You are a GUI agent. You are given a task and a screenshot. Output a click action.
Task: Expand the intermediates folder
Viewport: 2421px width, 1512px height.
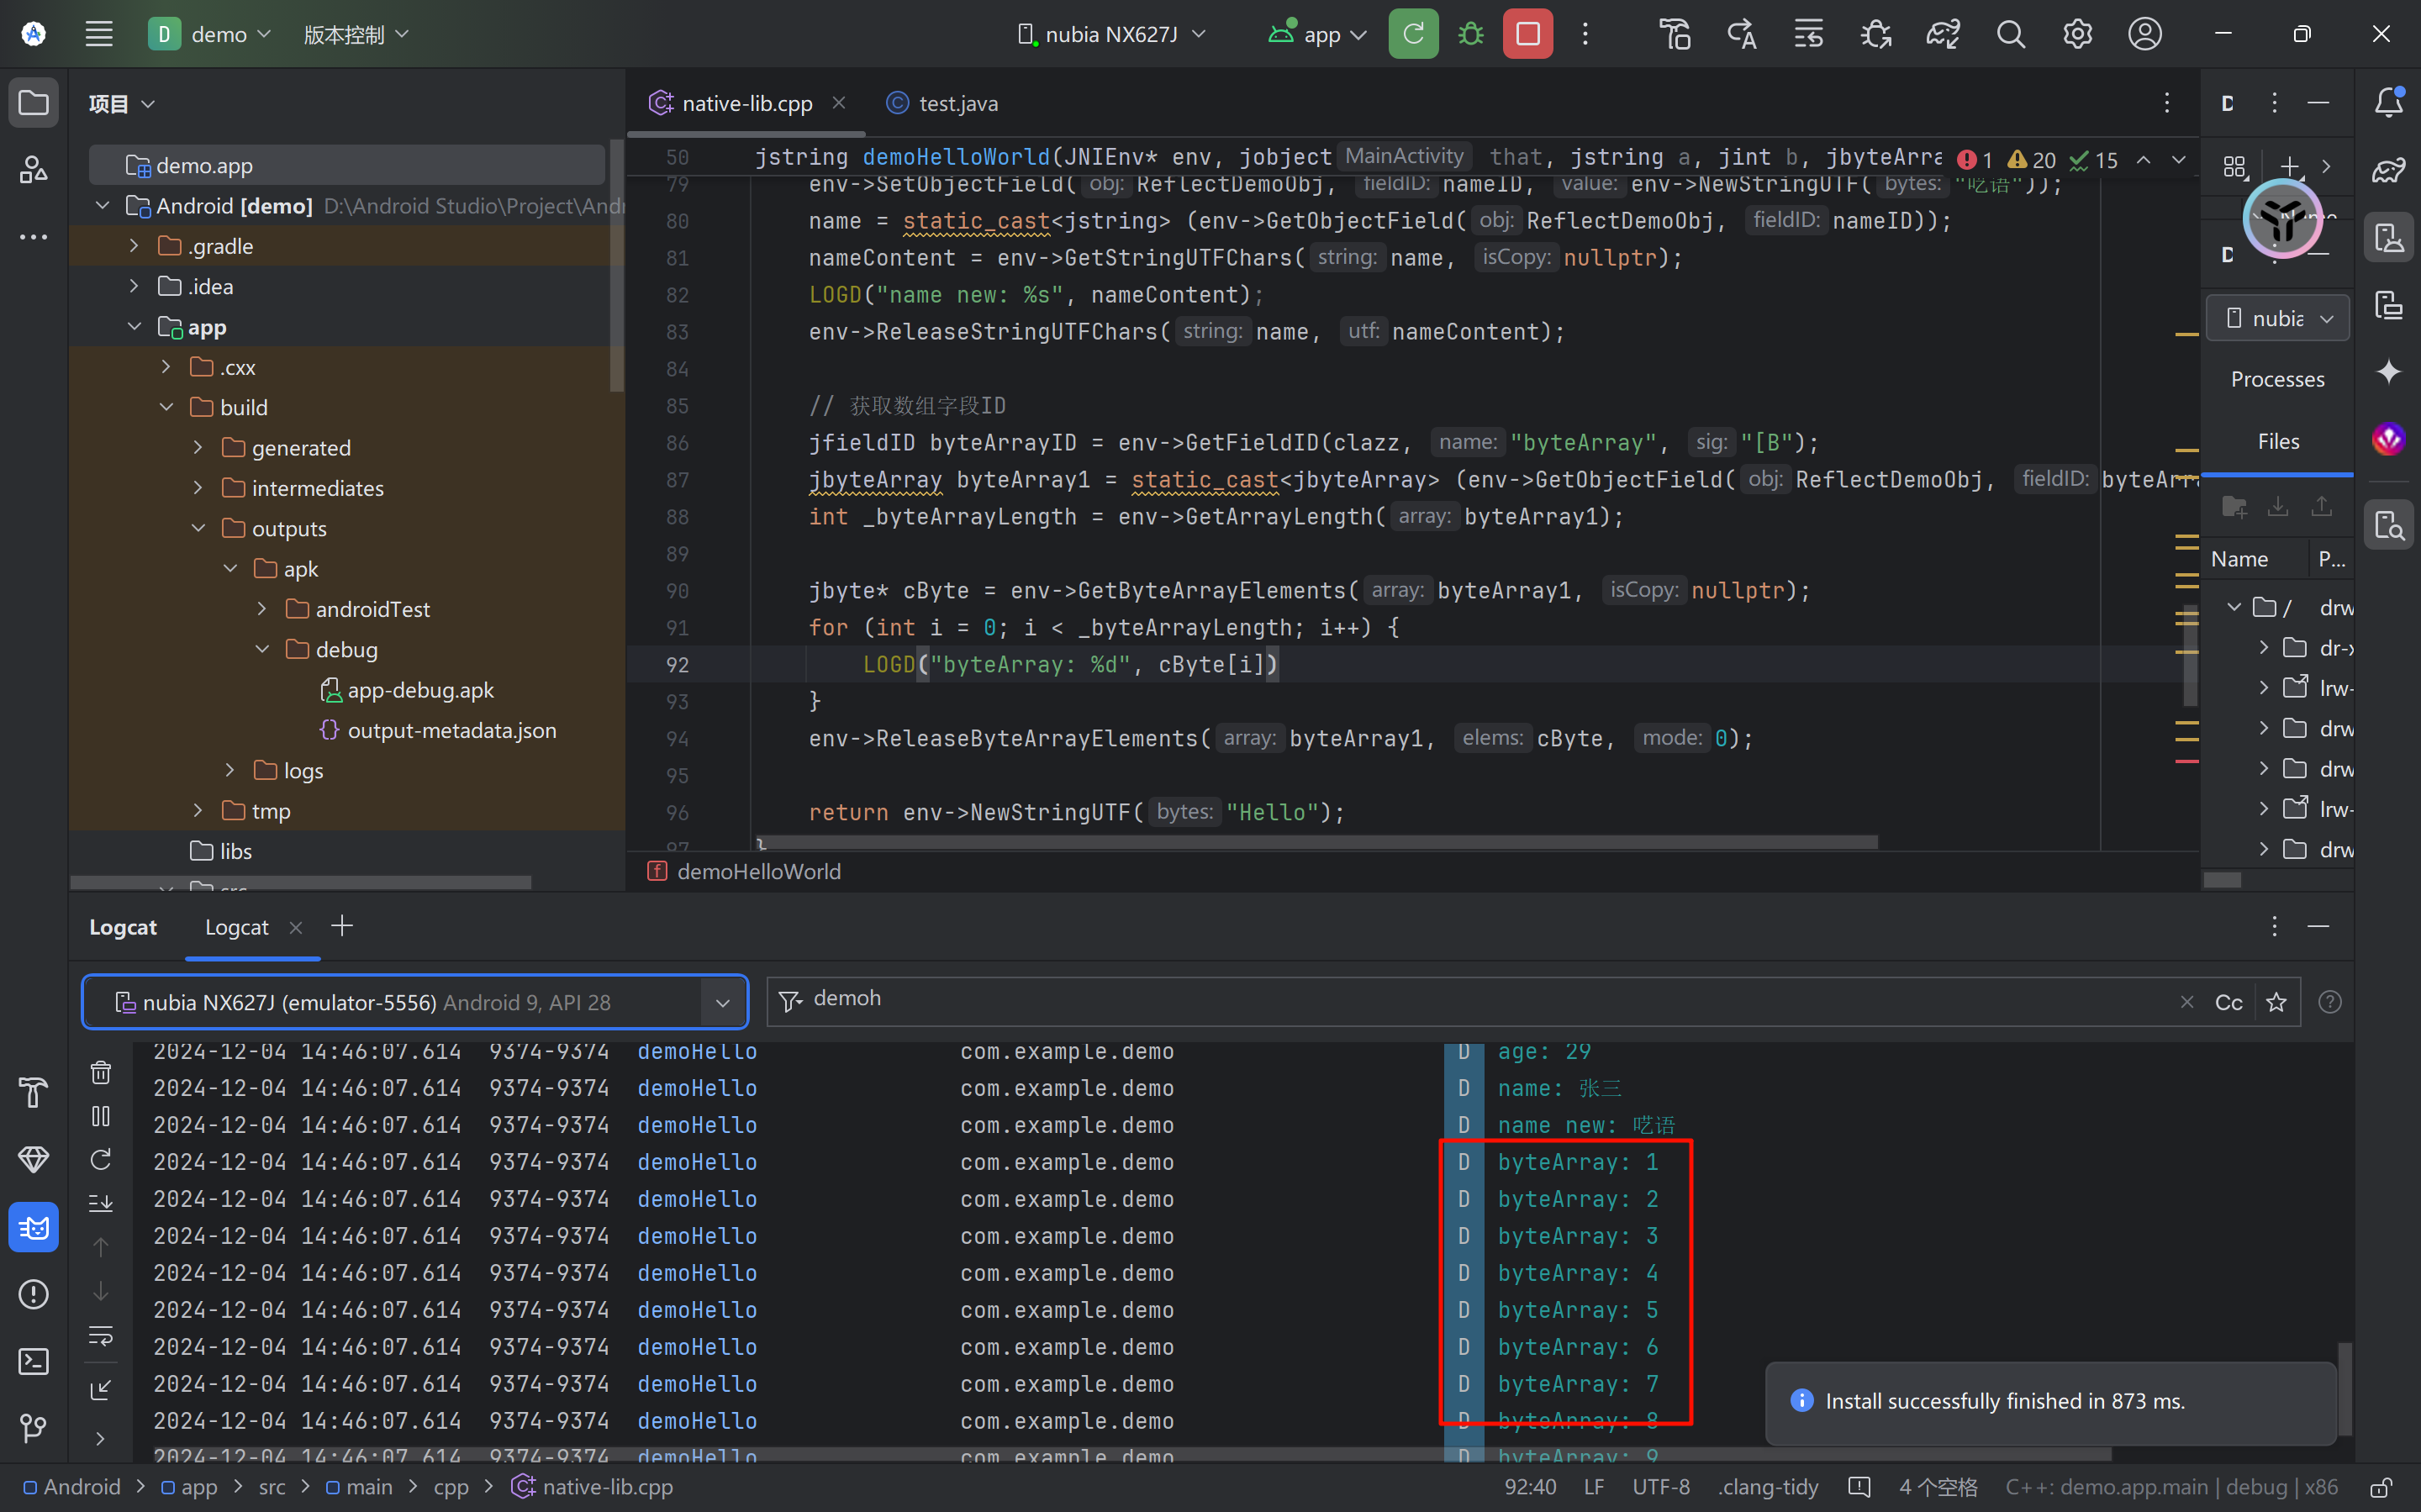[x=198, y=488]
